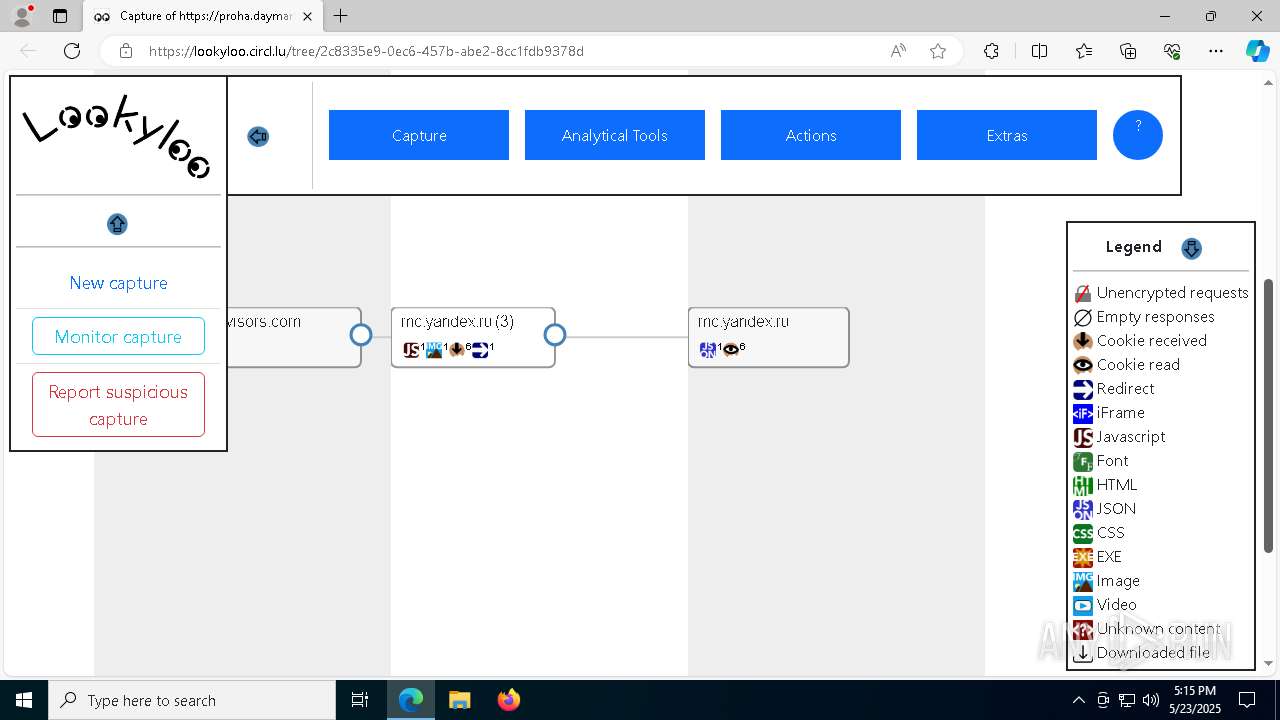Open Edge Collections
The height and width of the screenshot is (720, 1280).
pos(1128,51)
